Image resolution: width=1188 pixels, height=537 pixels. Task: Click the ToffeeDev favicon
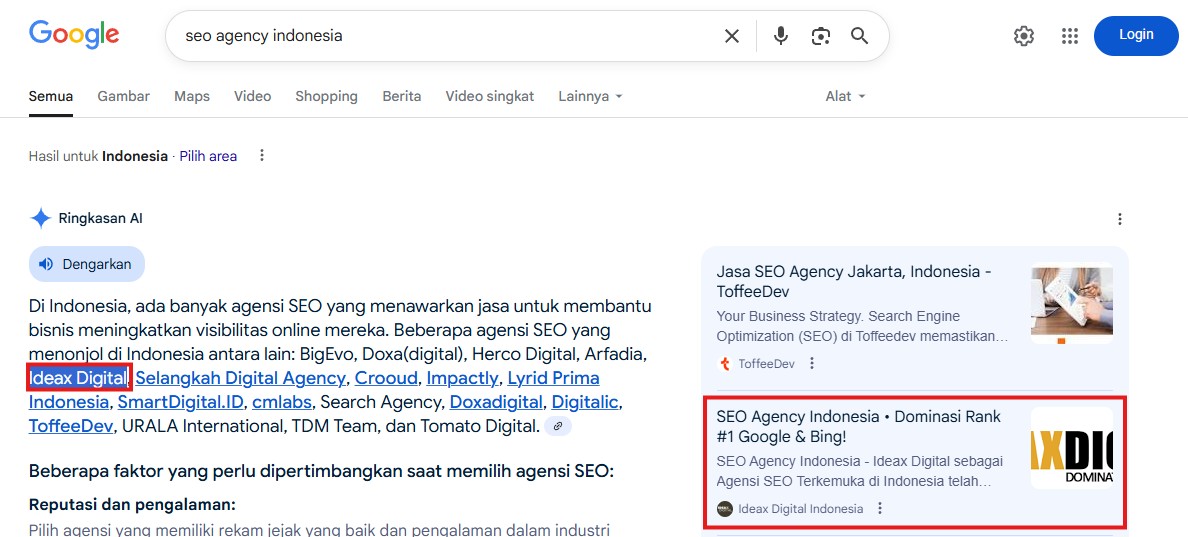pyautogui.click(x=724, y=364)
